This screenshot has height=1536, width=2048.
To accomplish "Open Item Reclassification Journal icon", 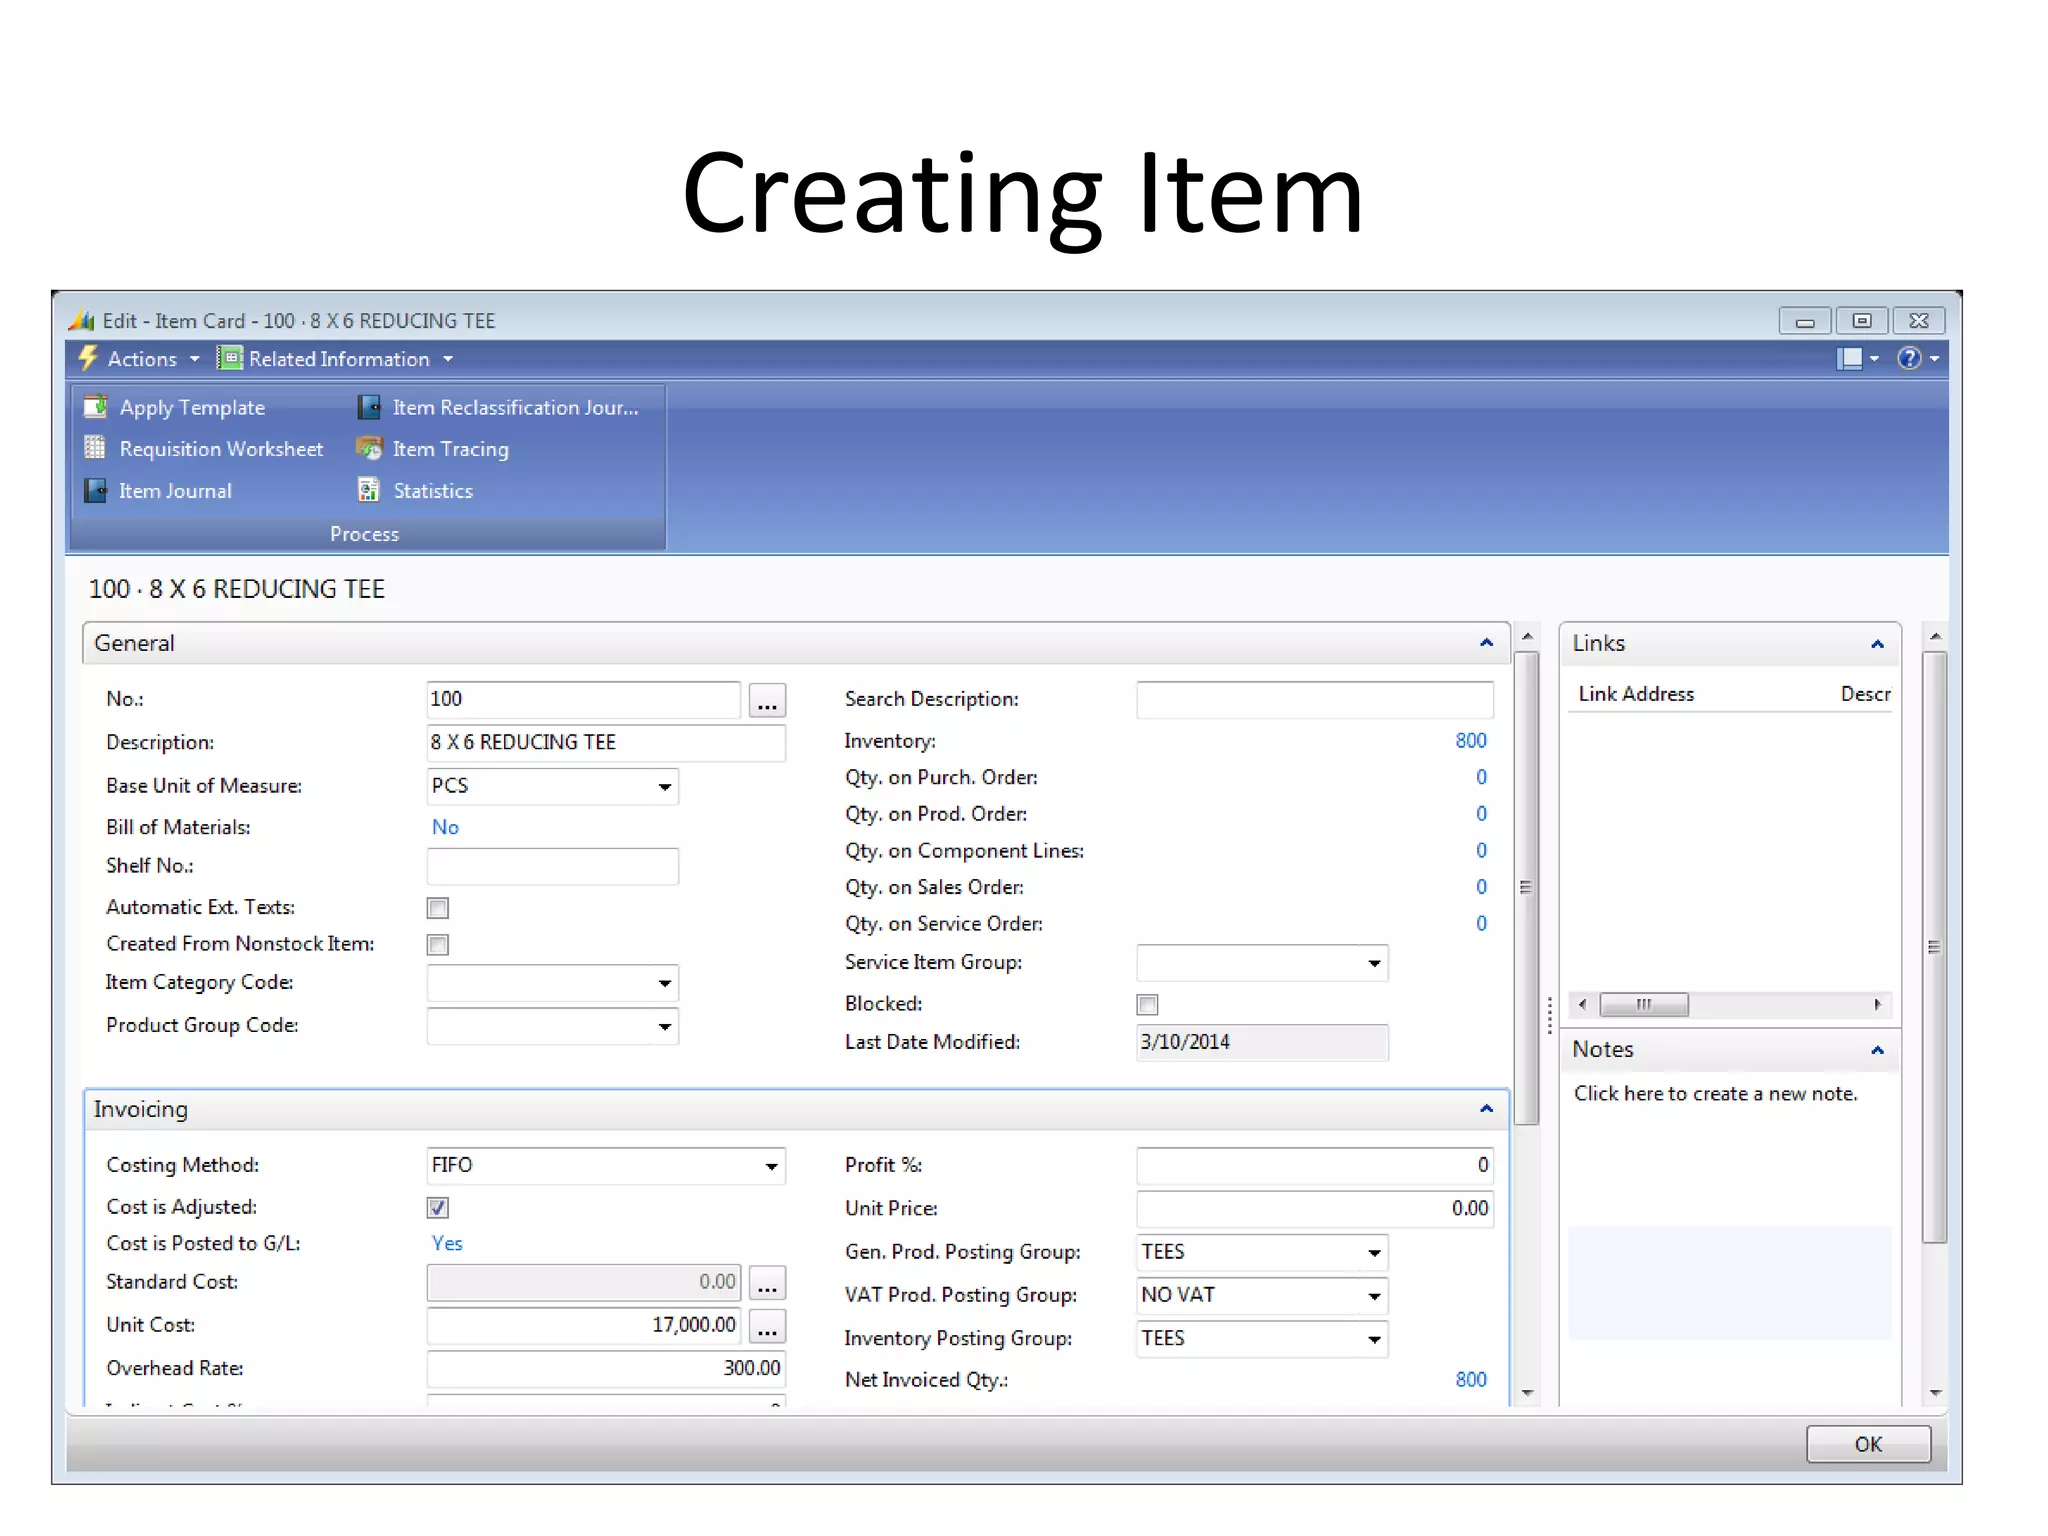I will [369, 407].
